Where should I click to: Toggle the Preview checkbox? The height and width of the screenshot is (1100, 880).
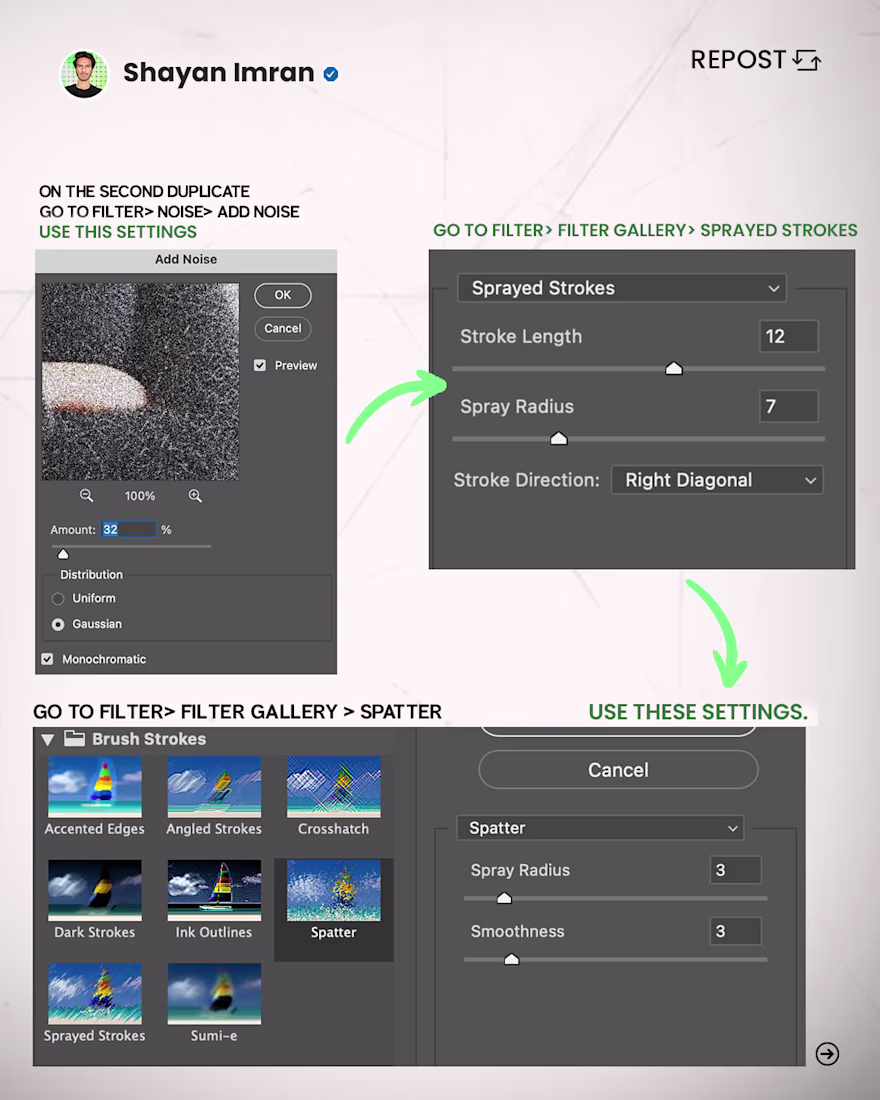tap(260, 365)
